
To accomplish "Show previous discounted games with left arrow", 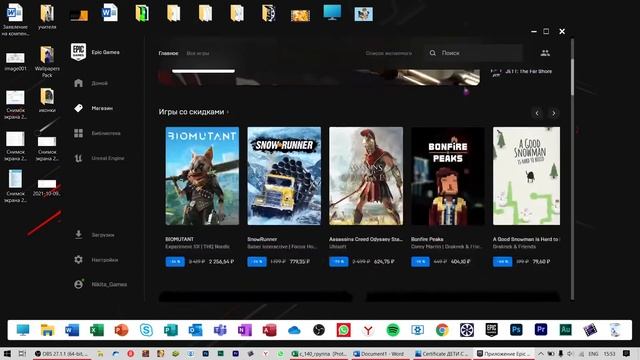I will [x=537, y=113].
